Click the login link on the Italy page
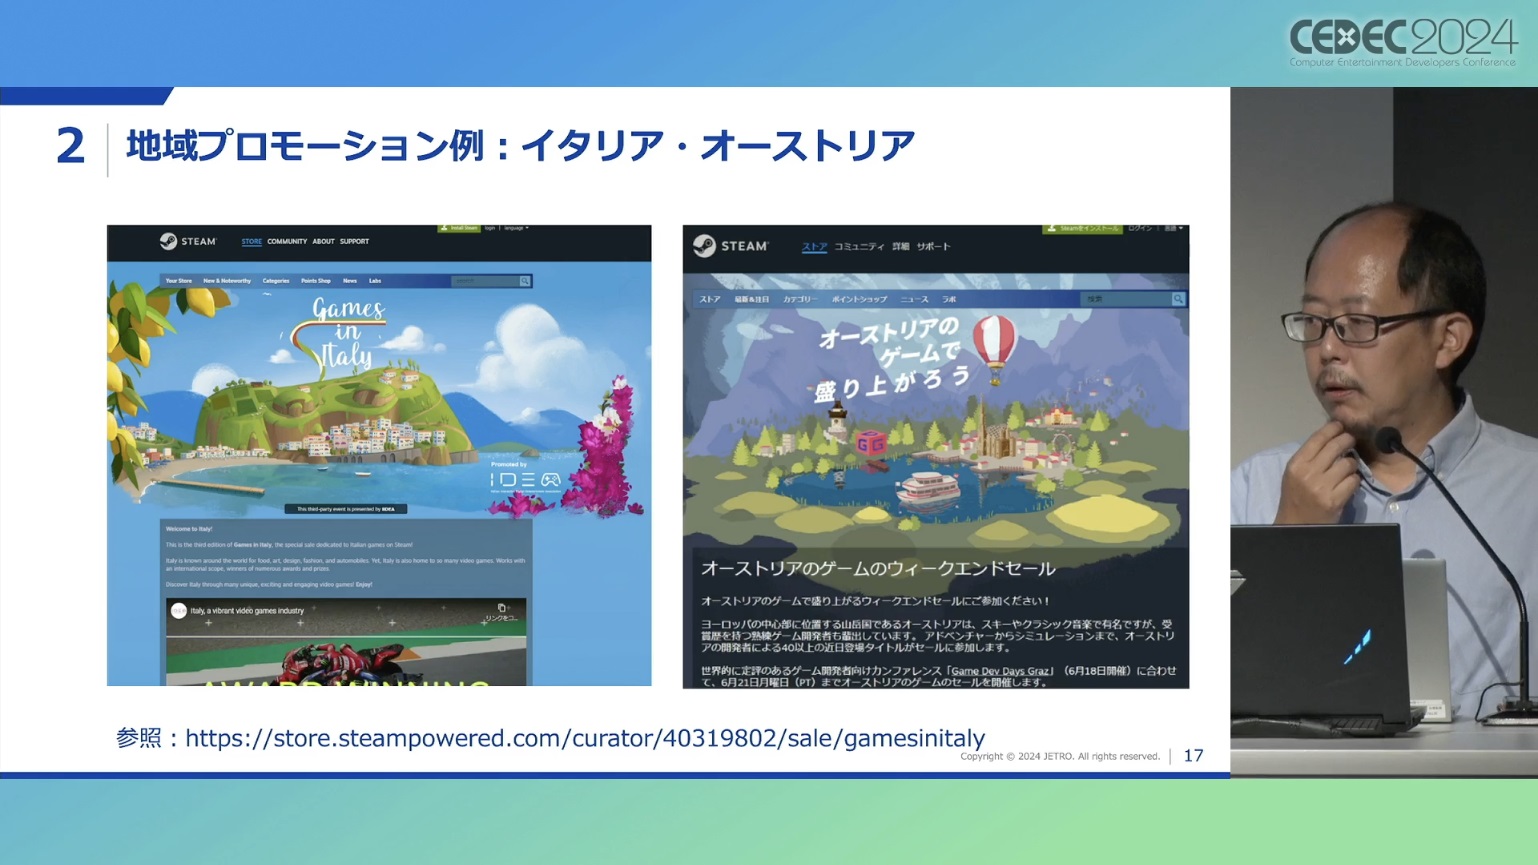Viewport: 1538px width, 865px height. click(490, 228)
